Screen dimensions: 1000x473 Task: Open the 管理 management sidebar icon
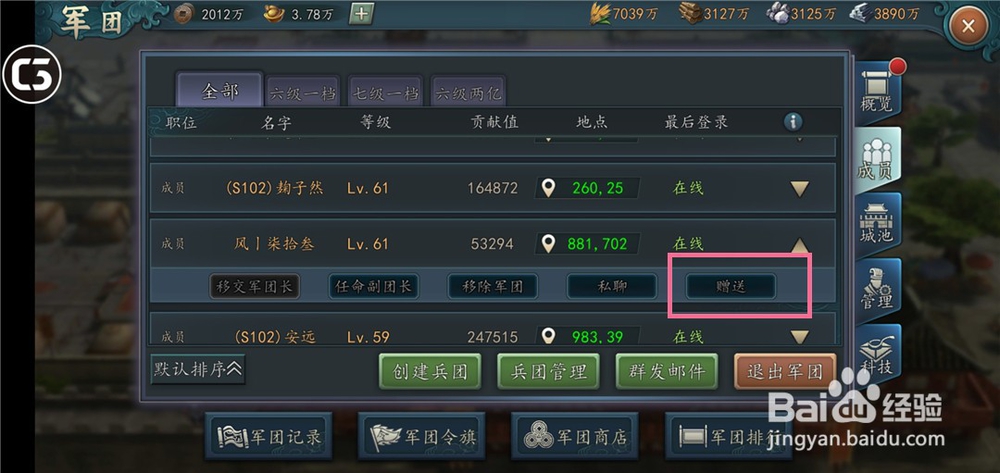pos(877,289)
